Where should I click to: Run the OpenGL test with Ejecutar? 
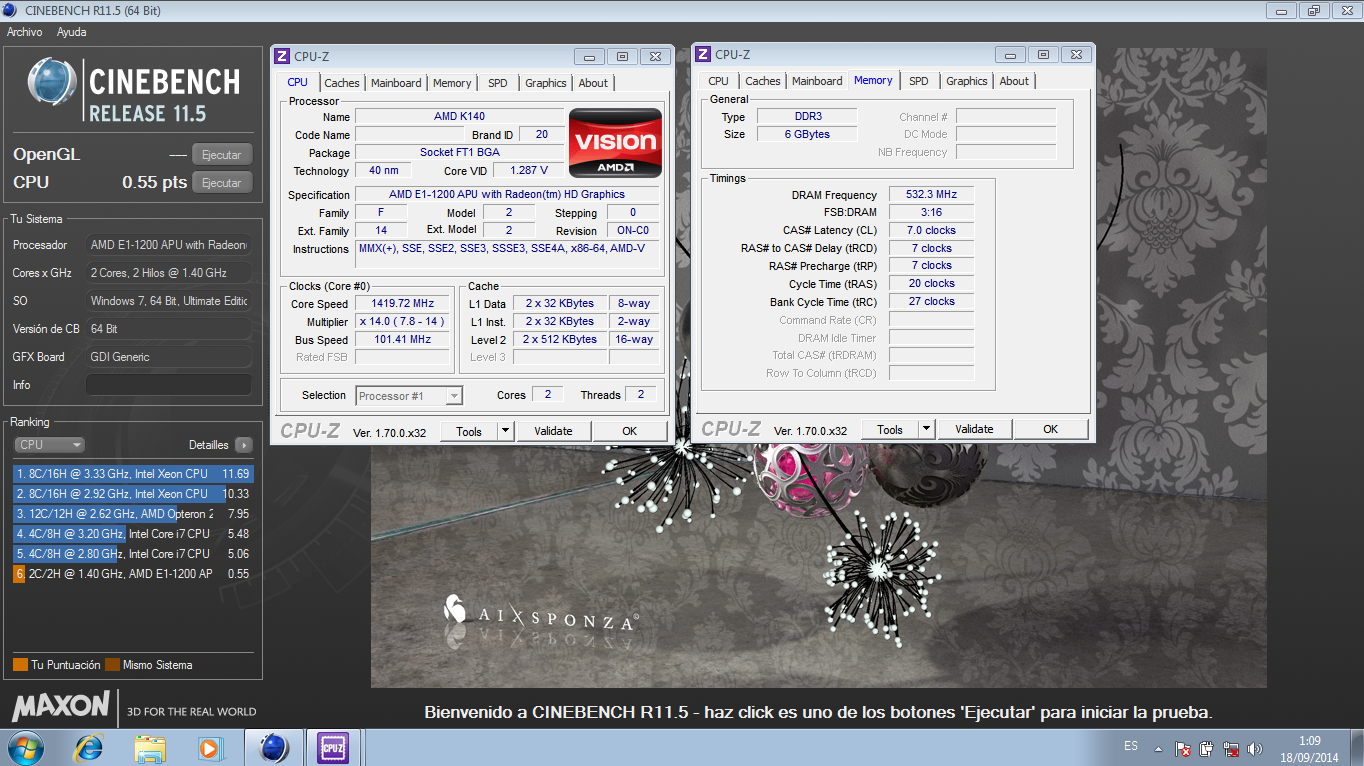pyautogui.click(x=222, y=155)
